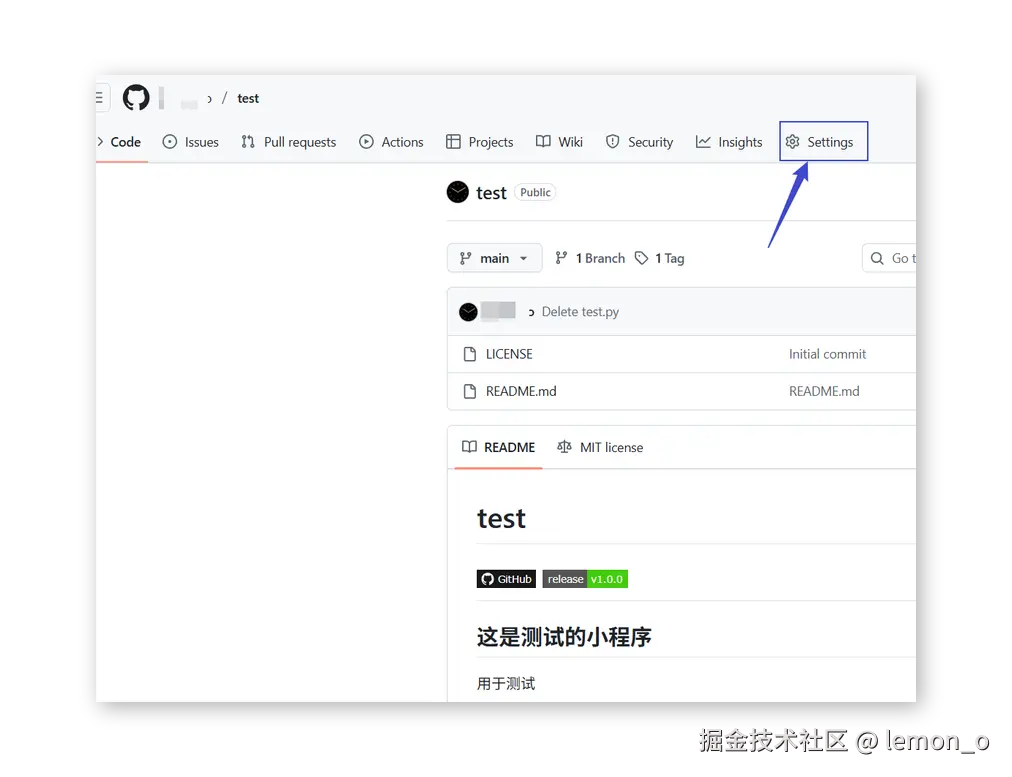Click the repository owner avatar beside test
This screenshot has width=1012, height=777.
(457, 192)
